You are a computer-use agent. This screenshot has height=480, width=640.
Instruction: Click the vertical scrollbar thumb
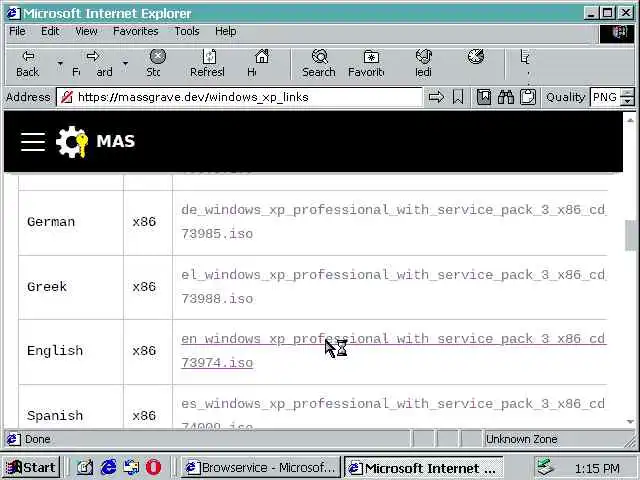[630, 236]
